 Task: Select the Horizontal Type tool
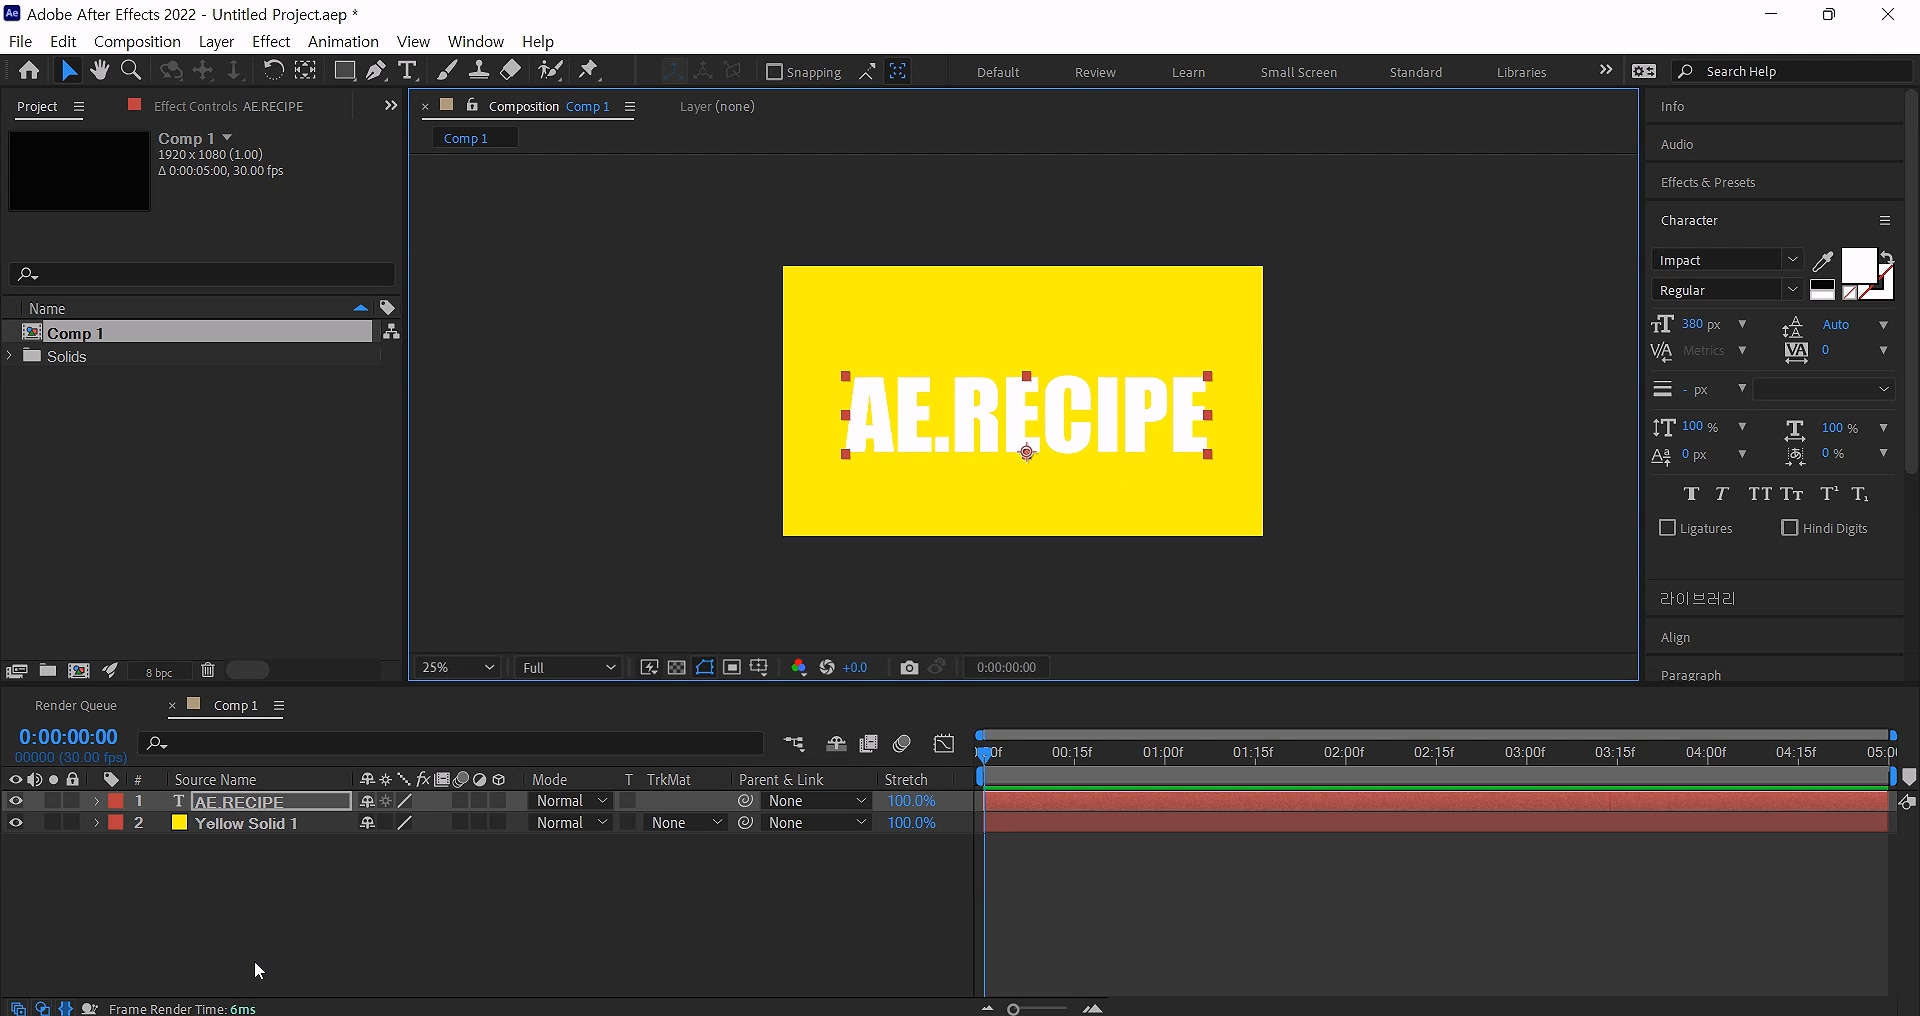[407, 71]
